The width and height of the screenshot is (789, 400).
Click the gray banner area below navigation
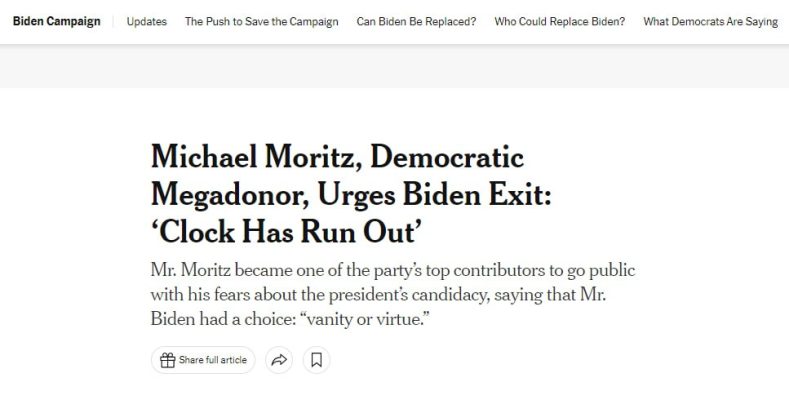click(394, 66)
